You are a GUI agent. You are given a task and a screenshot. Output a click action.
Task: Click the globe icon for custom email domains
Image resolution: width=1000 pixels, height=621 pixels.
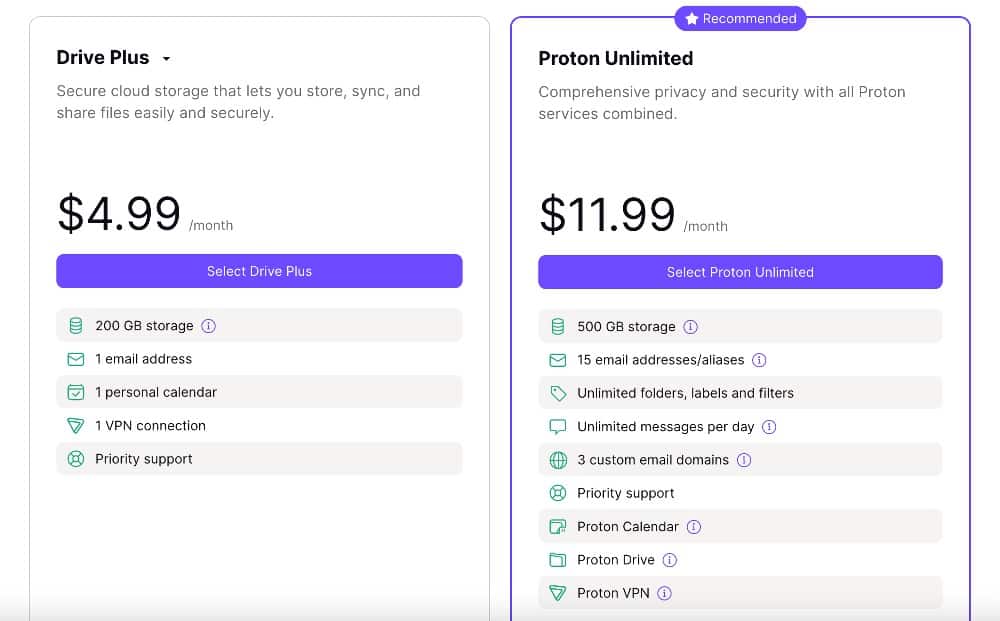click(x=558, y=460)
